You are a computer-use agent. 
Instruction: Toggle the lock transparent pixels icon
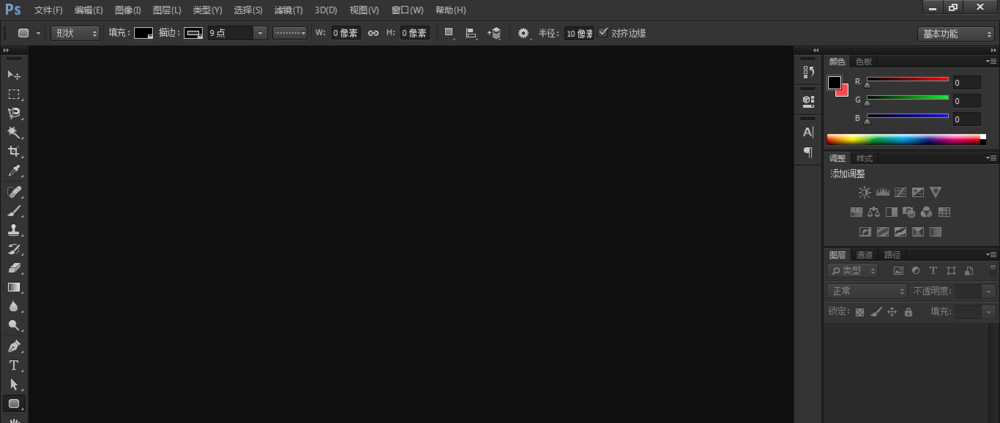tap(859, 312)
